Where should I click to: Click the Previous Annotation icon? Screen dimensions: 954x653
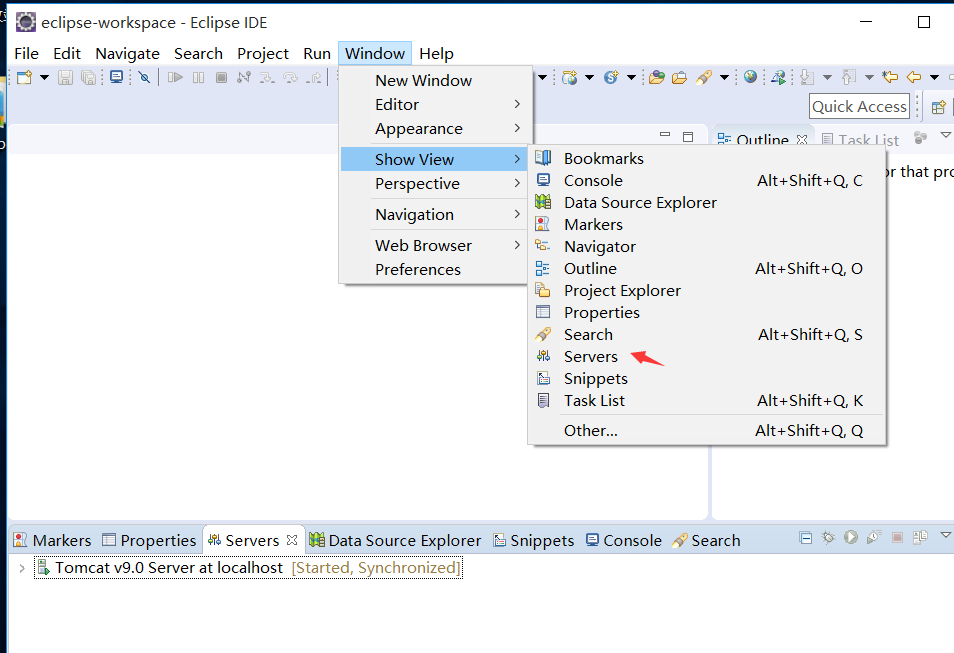pyautogui.click(x=849, y=77)
